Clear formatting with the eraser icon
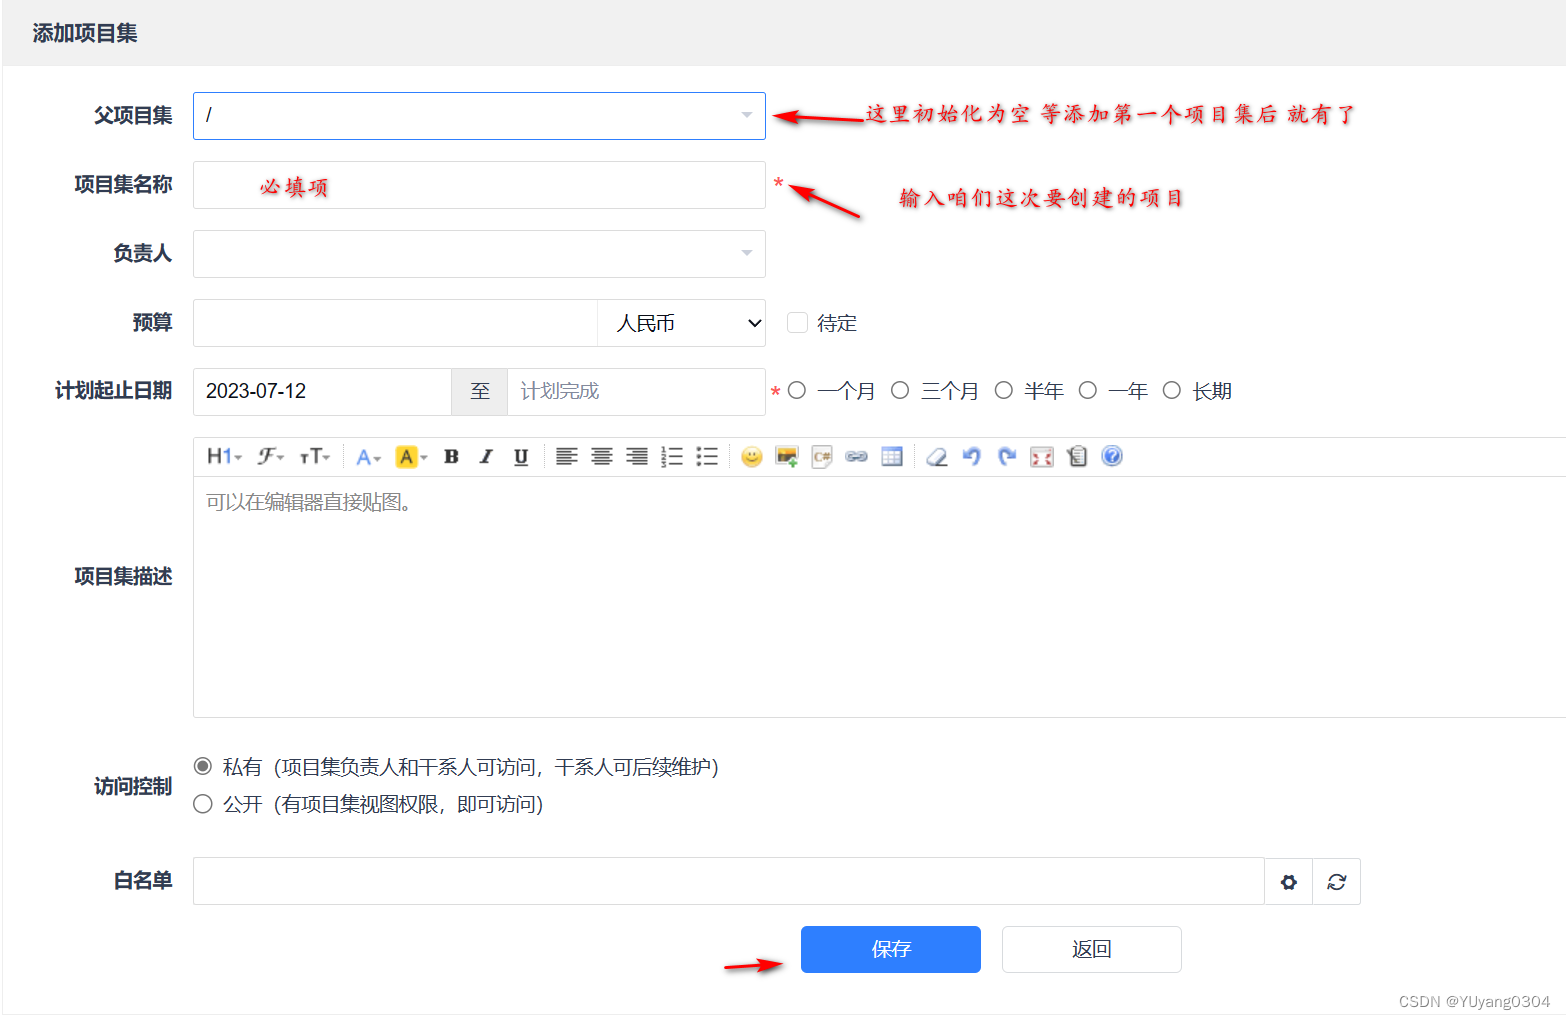This screenshot has width=1566, height=1020. click(937, 457)
